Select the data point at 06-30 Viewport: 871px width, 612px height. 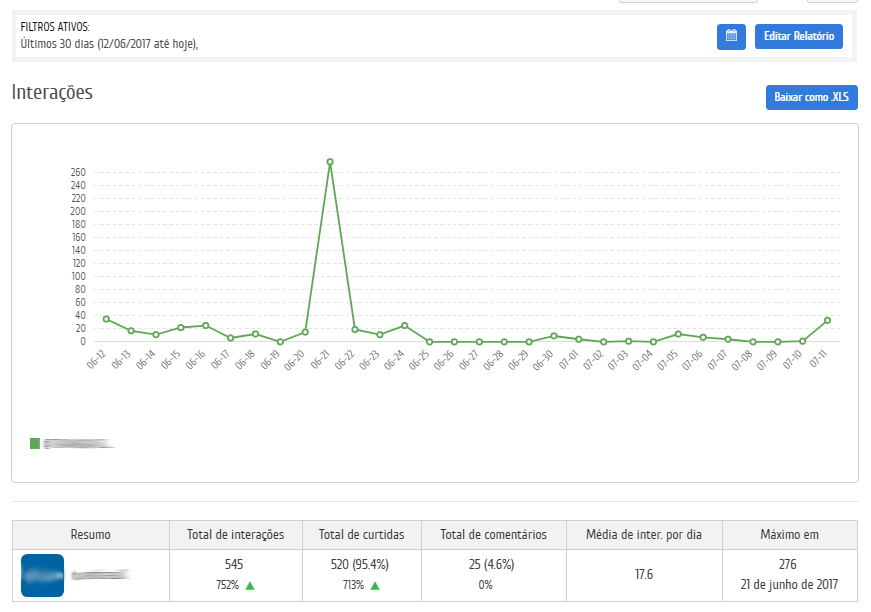click(554, 336)
